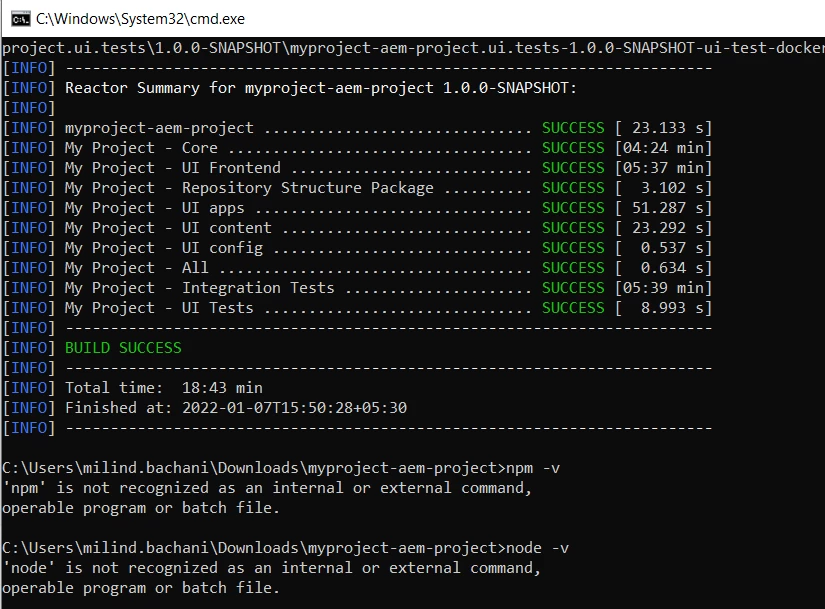825x609 pixels.
Task: Click the '51.287 s' duration for UI apps
Action: tap(668, 208)
